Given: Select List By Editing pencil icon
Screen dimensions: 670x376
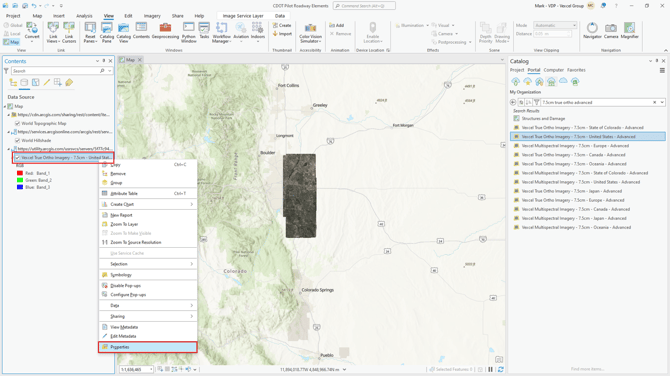Looking at the screenshot, I should (x=47, y=82).
